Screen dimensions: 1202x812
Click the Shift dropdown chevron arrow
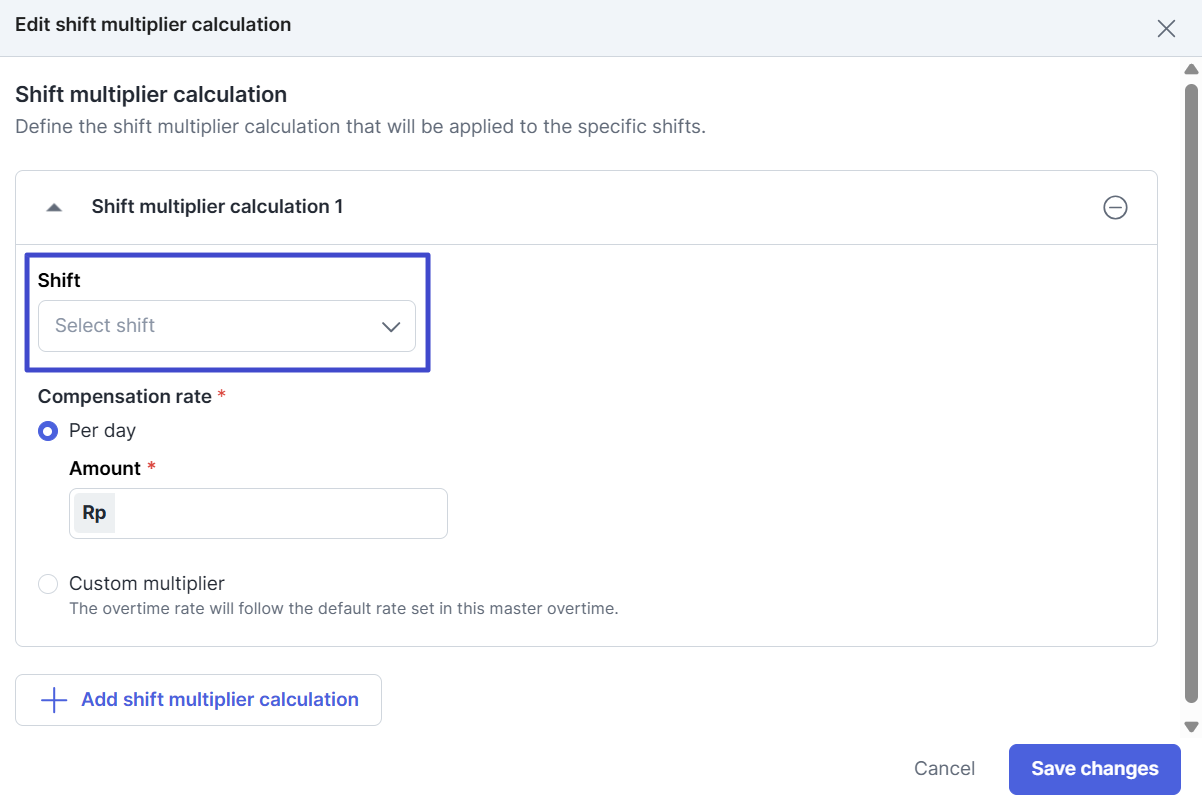click(391, 327)
